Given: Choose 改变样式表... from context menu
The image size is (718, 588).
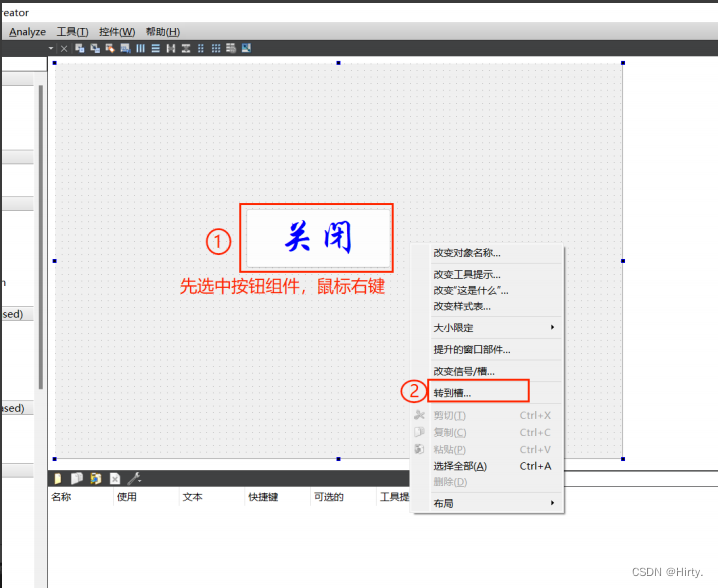Looking at the screenshot, I should click(488, 306).
